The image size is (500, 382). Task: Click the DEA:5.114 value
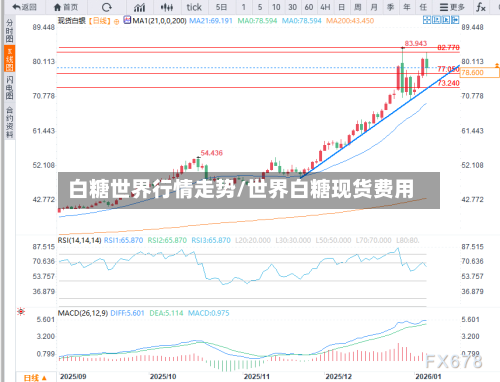(166, 313)
